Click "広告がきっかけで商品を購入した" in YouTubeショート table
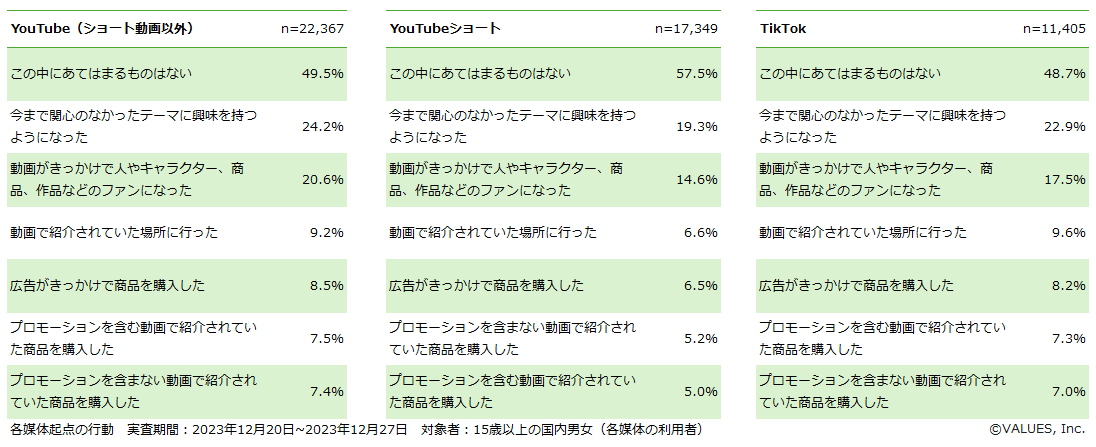The height and width of the screenshot is (447, 1096). click(x=486, y=285)
